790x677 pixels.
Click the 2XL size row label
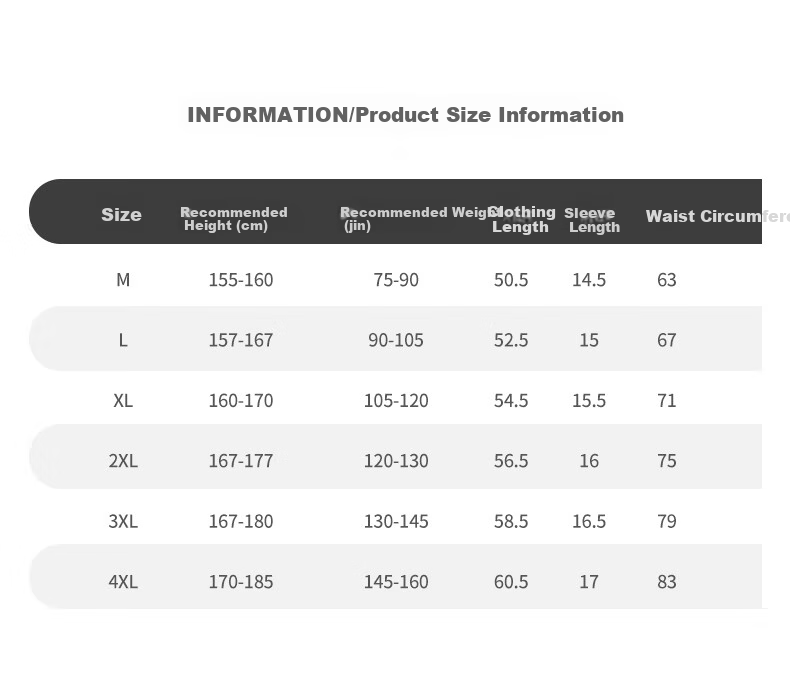point(123,460)
